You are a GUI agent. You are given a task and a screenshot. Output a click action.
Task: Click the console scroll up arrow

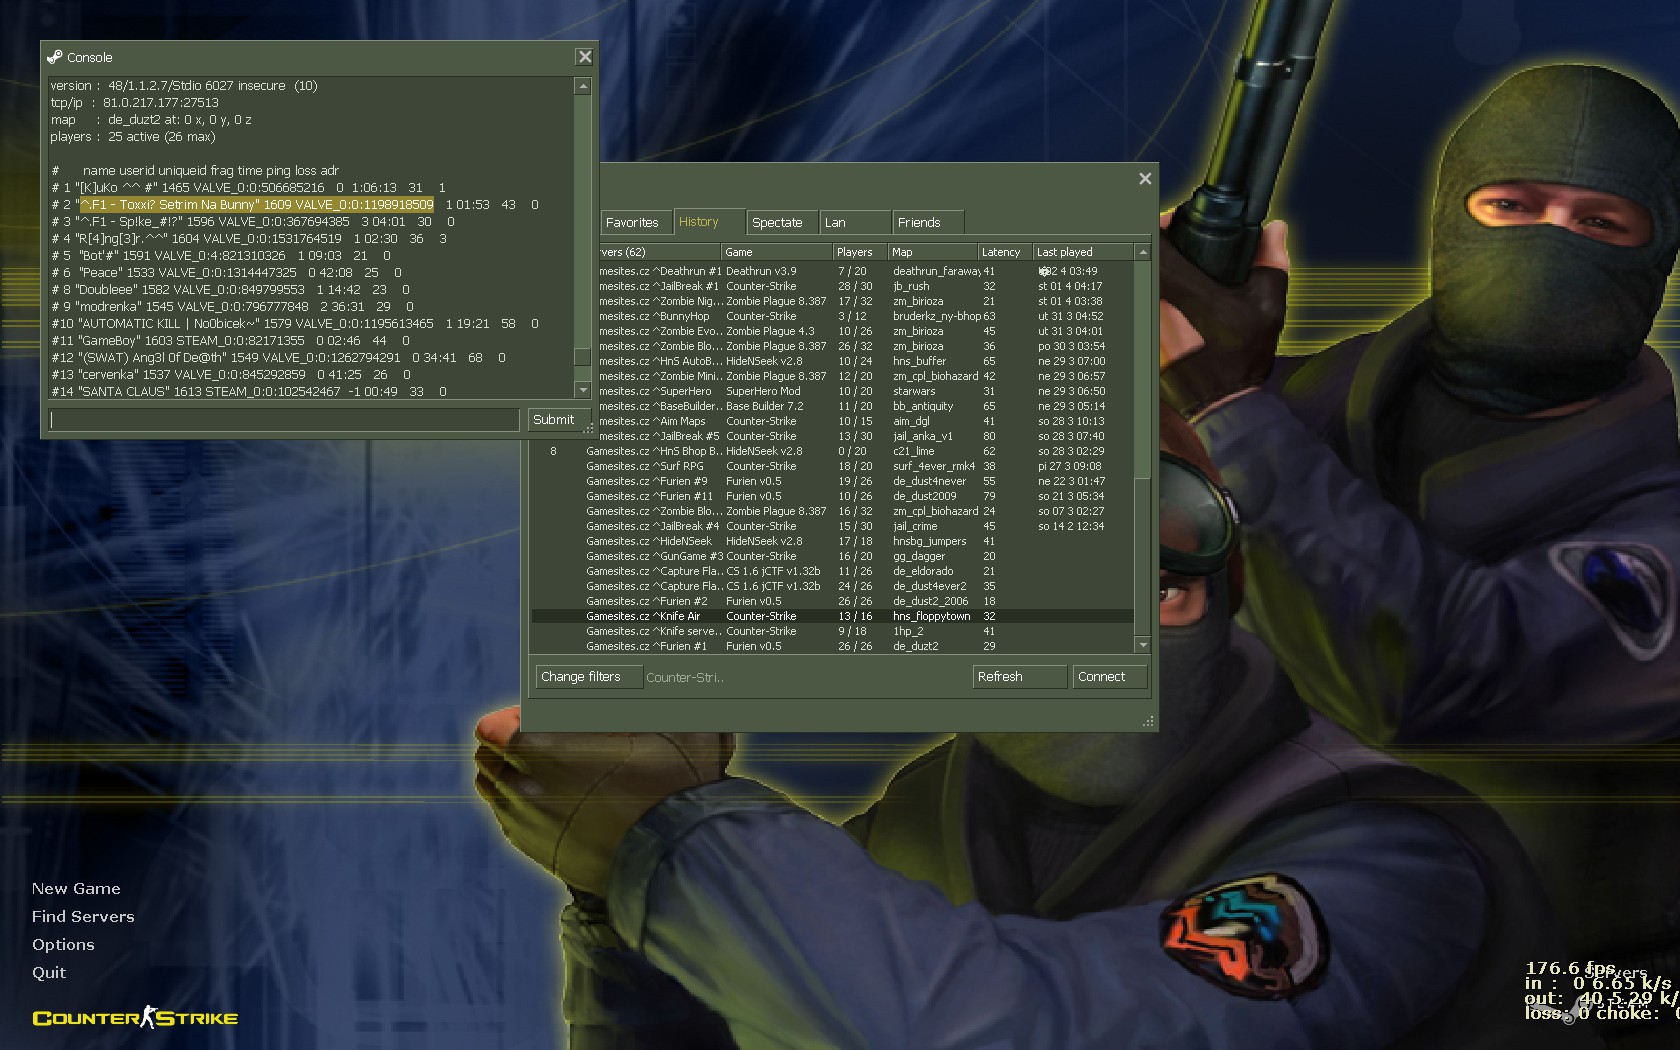pos(583,87)
